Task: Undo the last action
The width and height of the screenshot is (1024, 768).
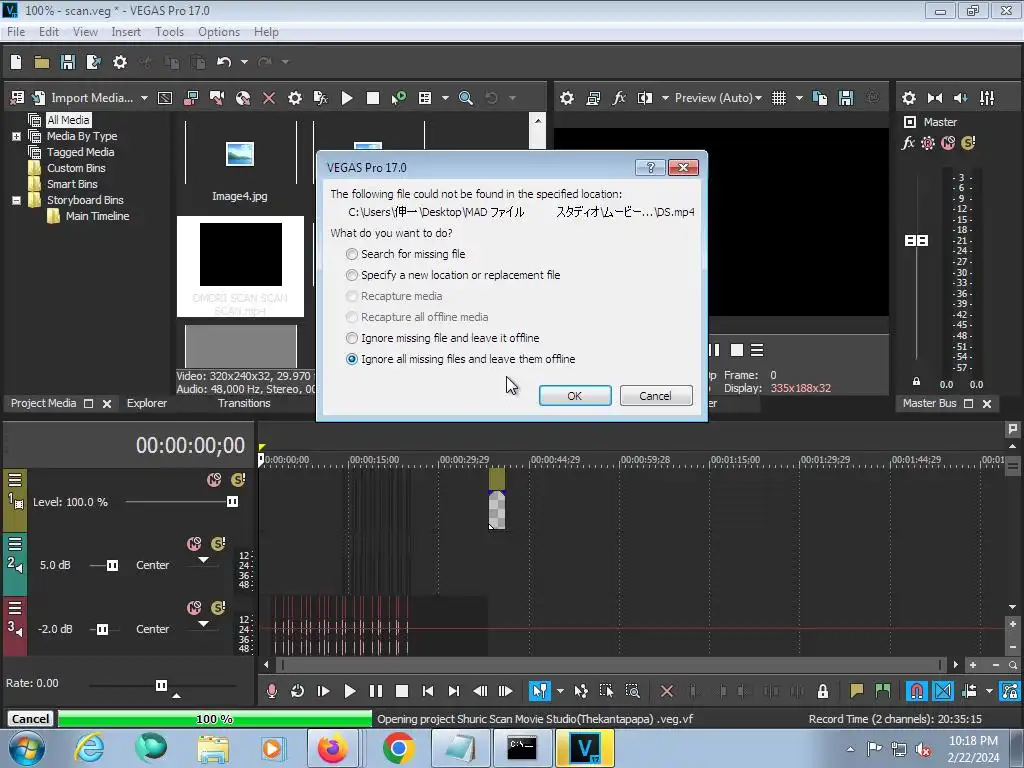Action: pyautogui.click(x=224, y=62)
